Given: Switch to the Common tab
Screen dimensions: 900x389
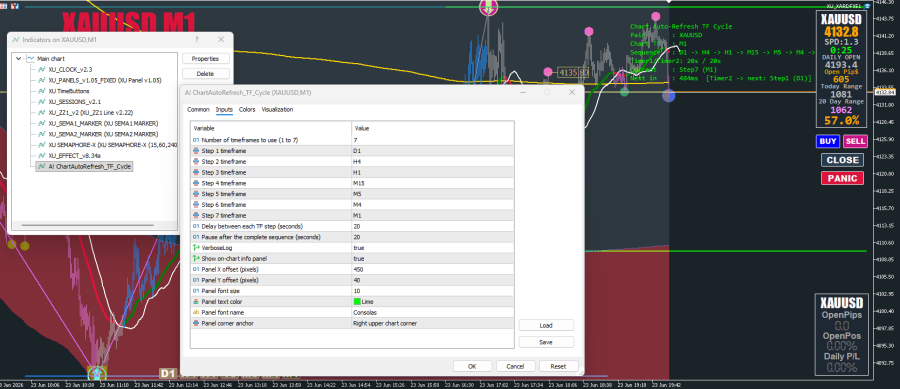Looking at the screenshot, I should 198,110.
